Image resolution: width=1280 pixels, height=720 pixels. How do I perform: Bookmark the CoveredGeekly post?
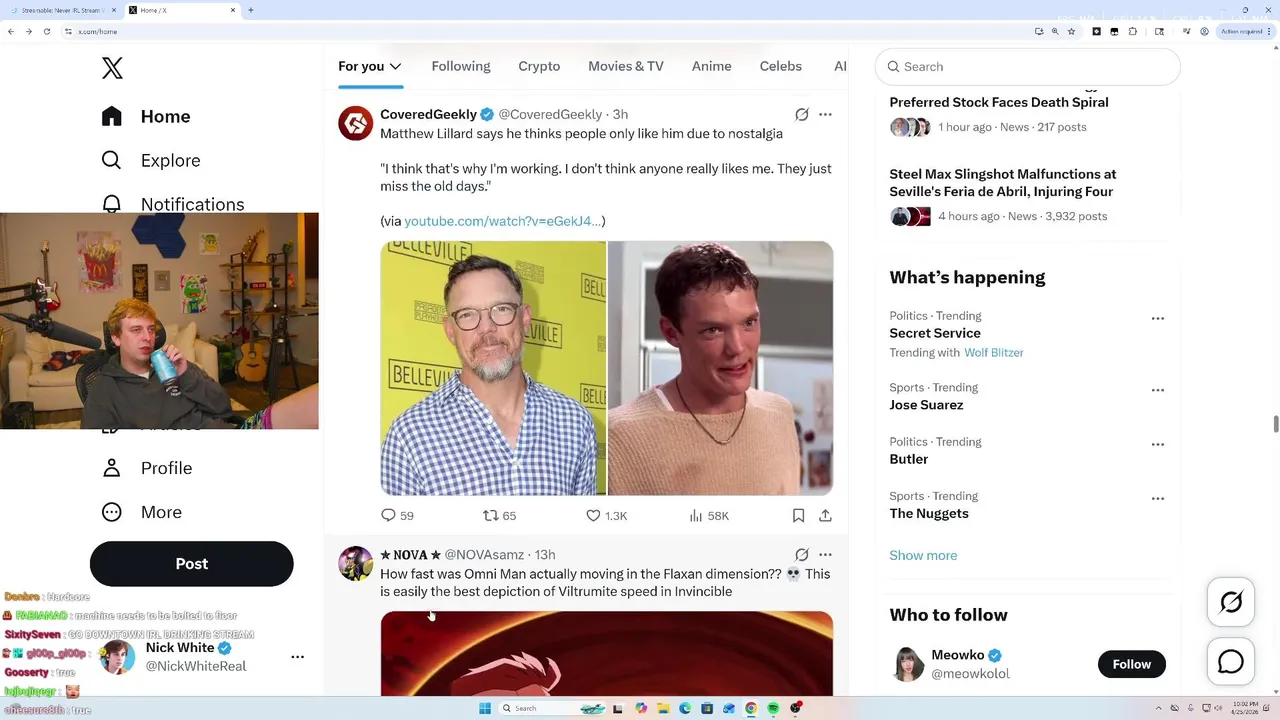(x=798, y=515)
